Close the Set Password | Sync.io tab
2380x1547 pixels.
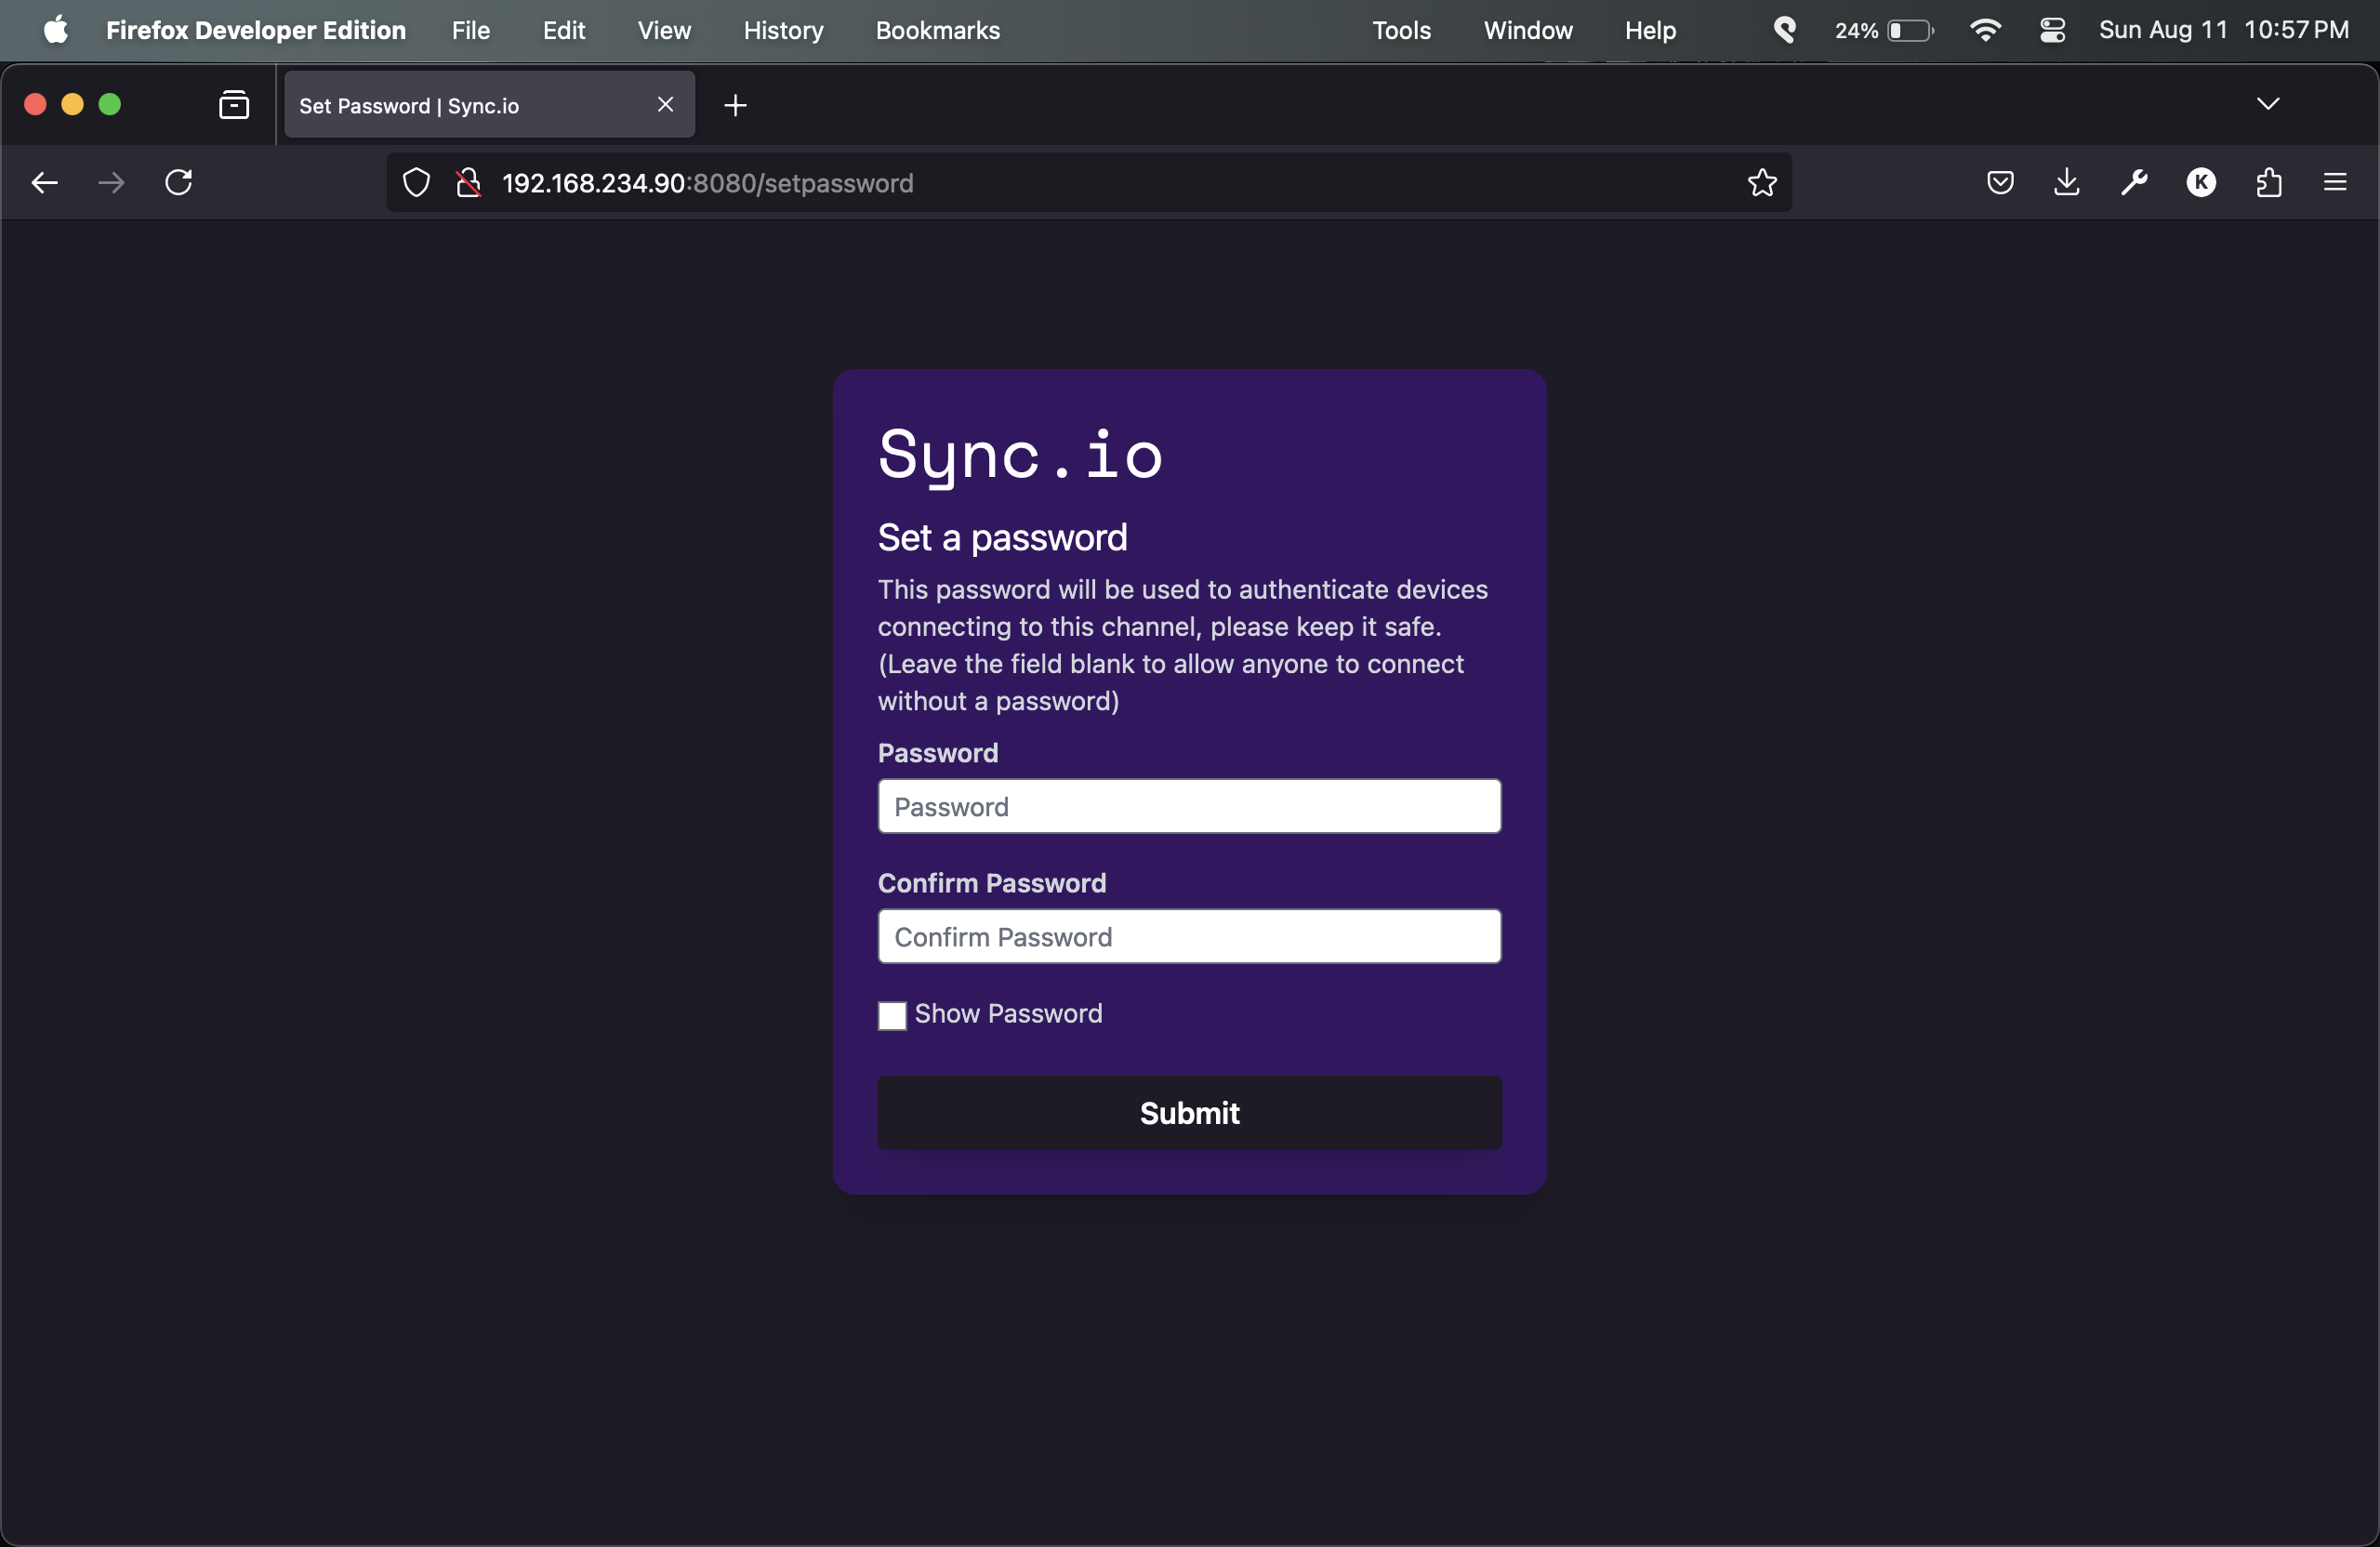coord(665,105)
